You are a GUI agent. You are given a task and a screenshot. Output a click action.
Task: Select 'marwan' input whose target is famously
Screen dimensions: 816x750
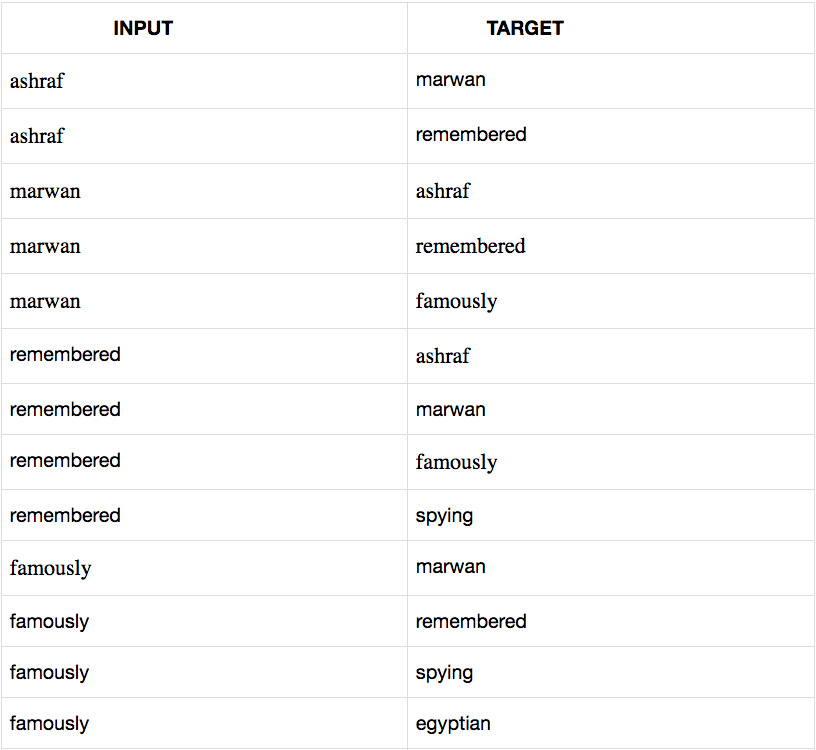point(45,301)
